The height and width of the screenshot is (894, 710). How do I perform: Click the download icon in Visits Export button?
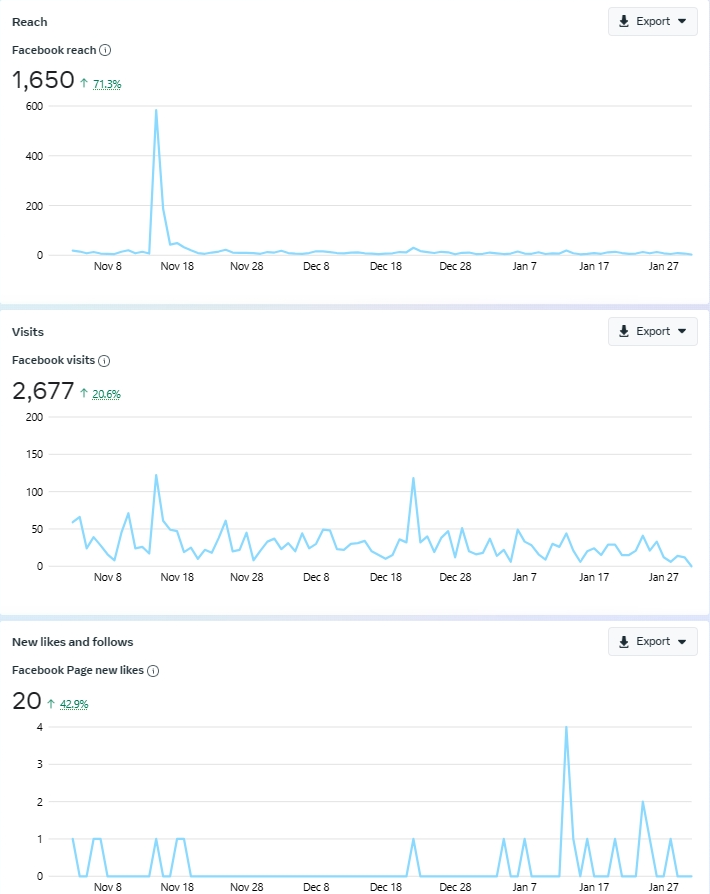pos(624,331)
